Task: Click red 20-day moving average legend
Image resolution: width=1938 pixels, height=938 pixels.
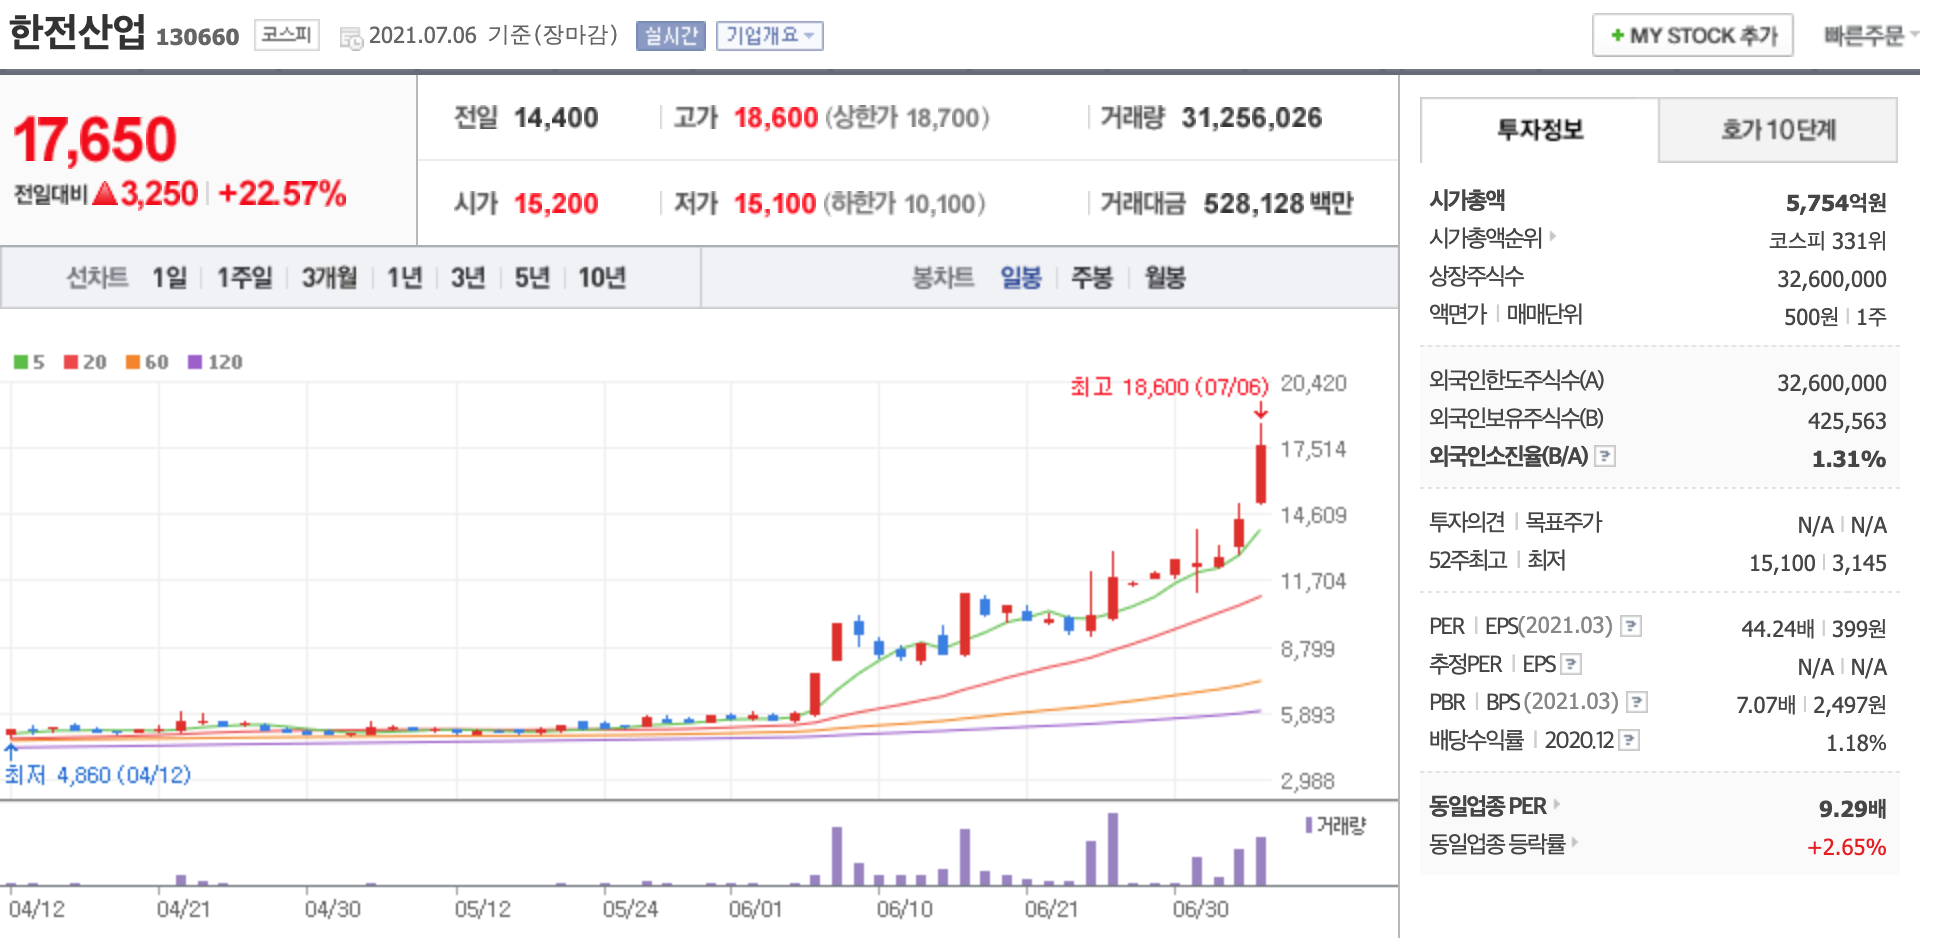Action: pyautogui.click(x=85, y=362)
